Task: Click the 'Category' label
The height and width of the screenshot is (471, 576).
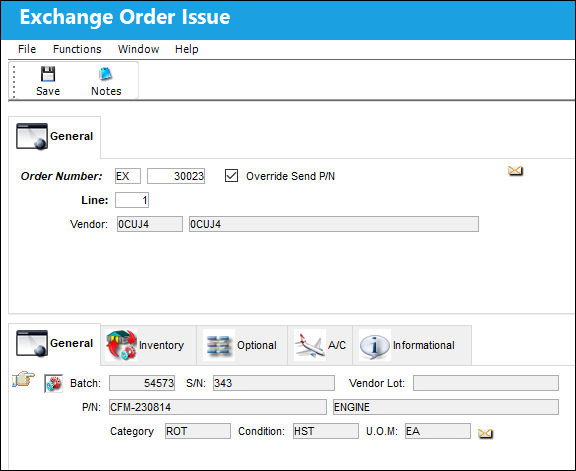Action: point(132,431)
